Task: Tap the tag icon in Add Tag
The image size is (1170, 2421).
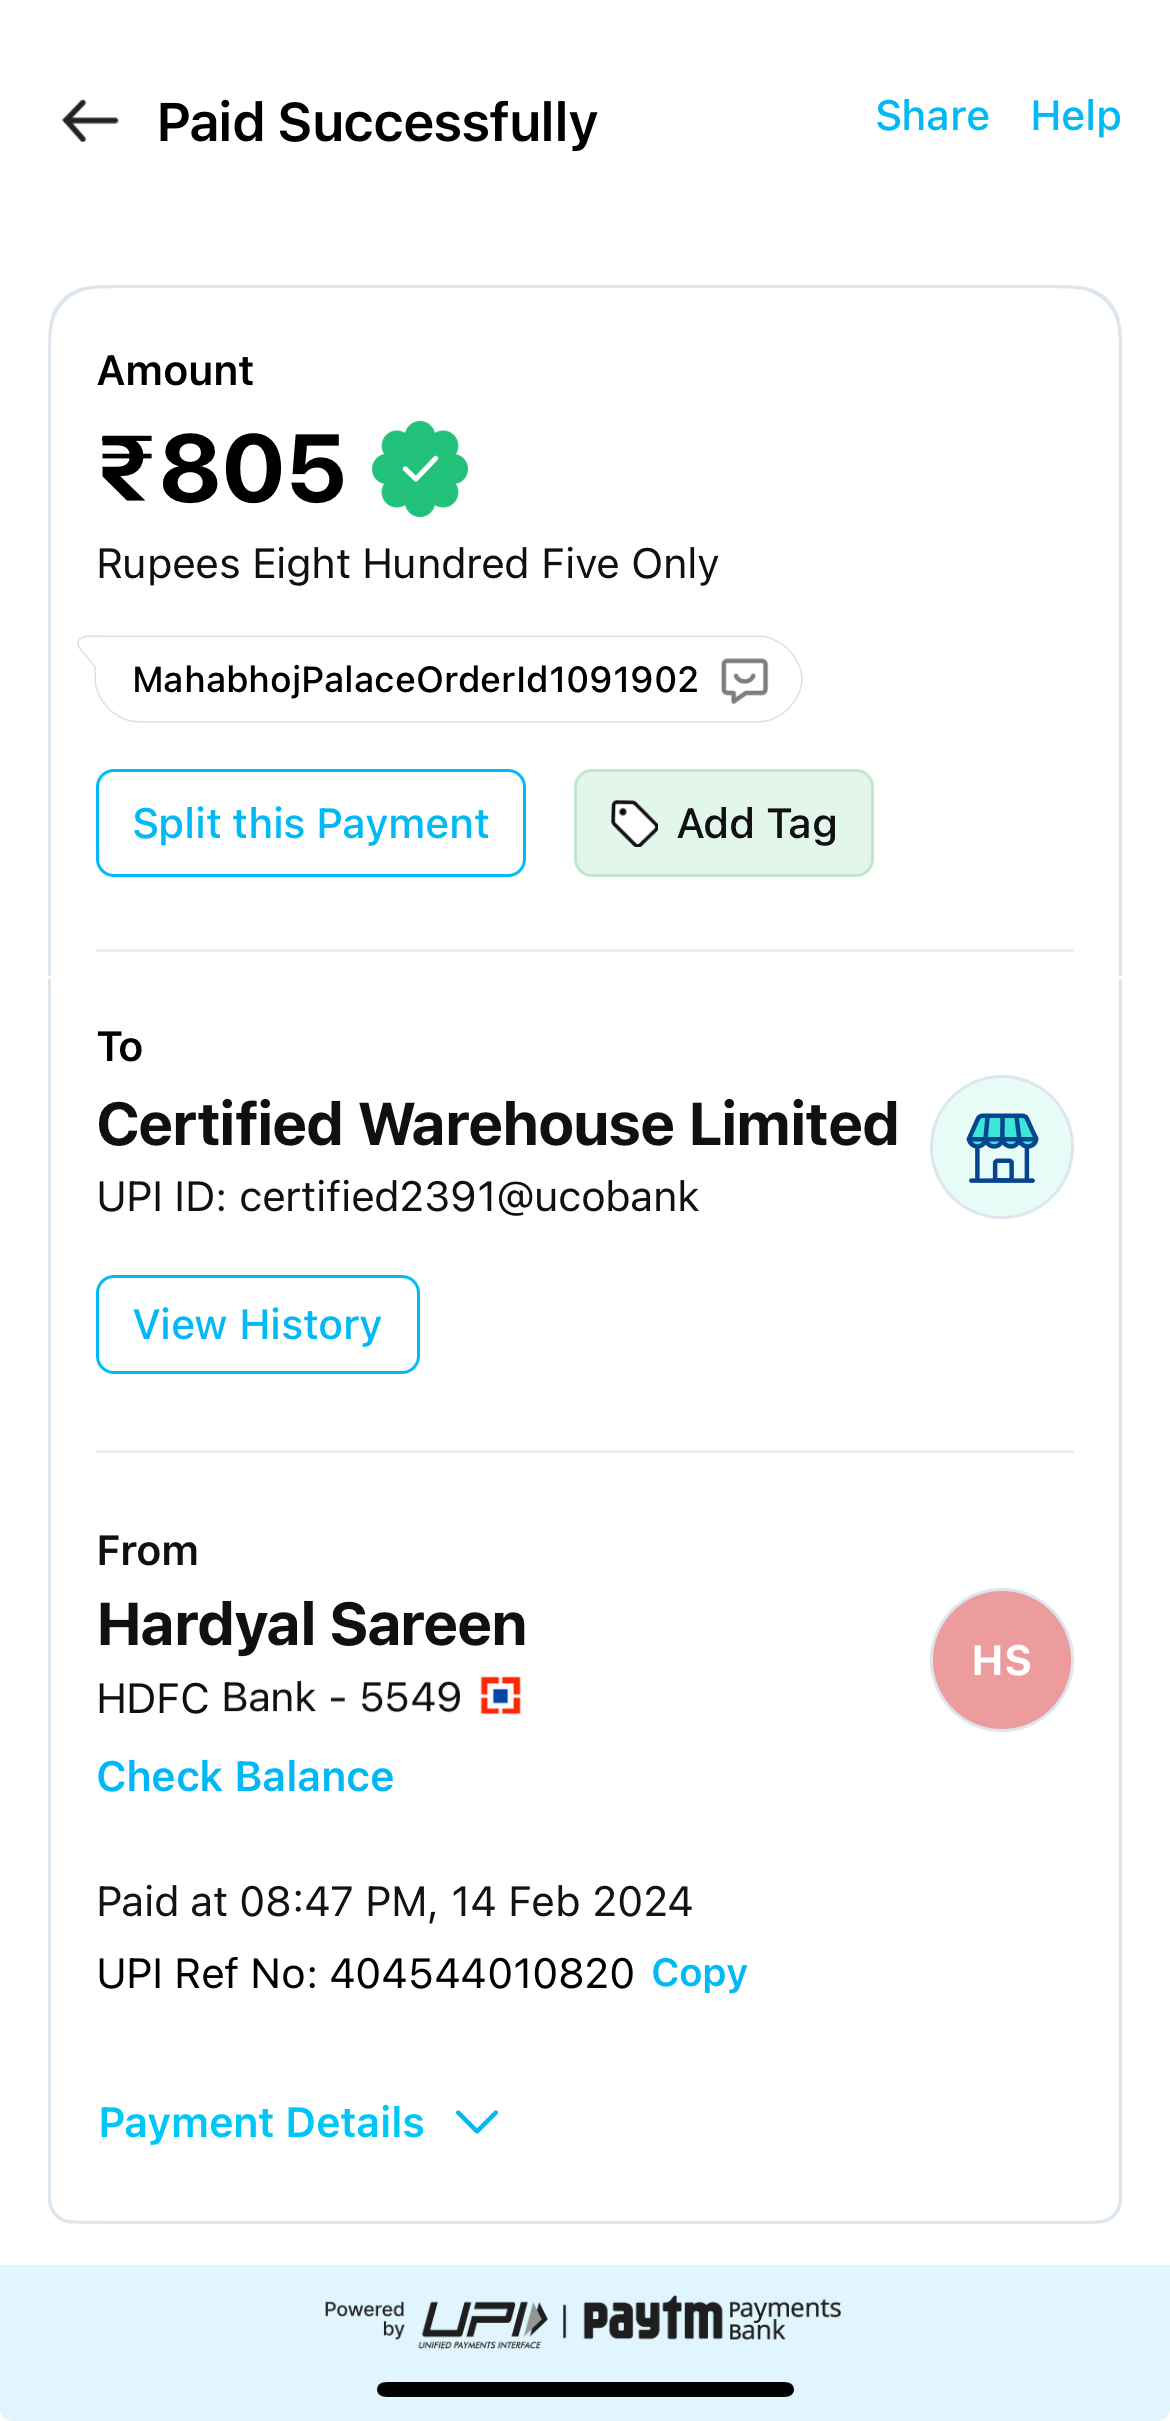Action: click(634, 824)
